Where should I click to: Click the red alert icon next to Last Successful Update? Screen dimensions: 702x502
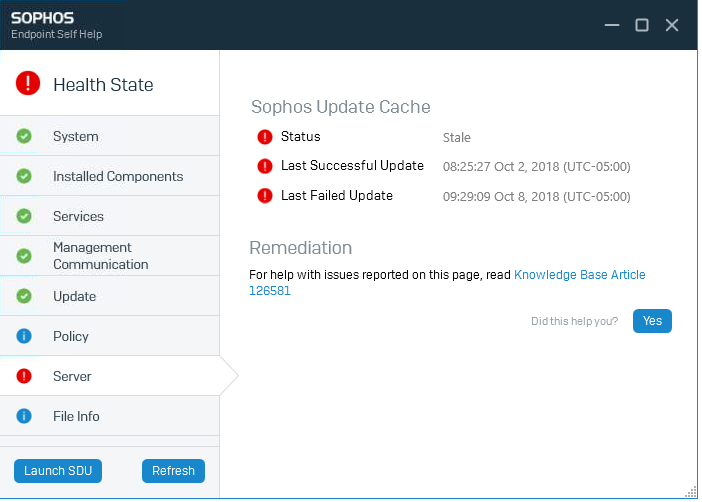tap(265, 166)
